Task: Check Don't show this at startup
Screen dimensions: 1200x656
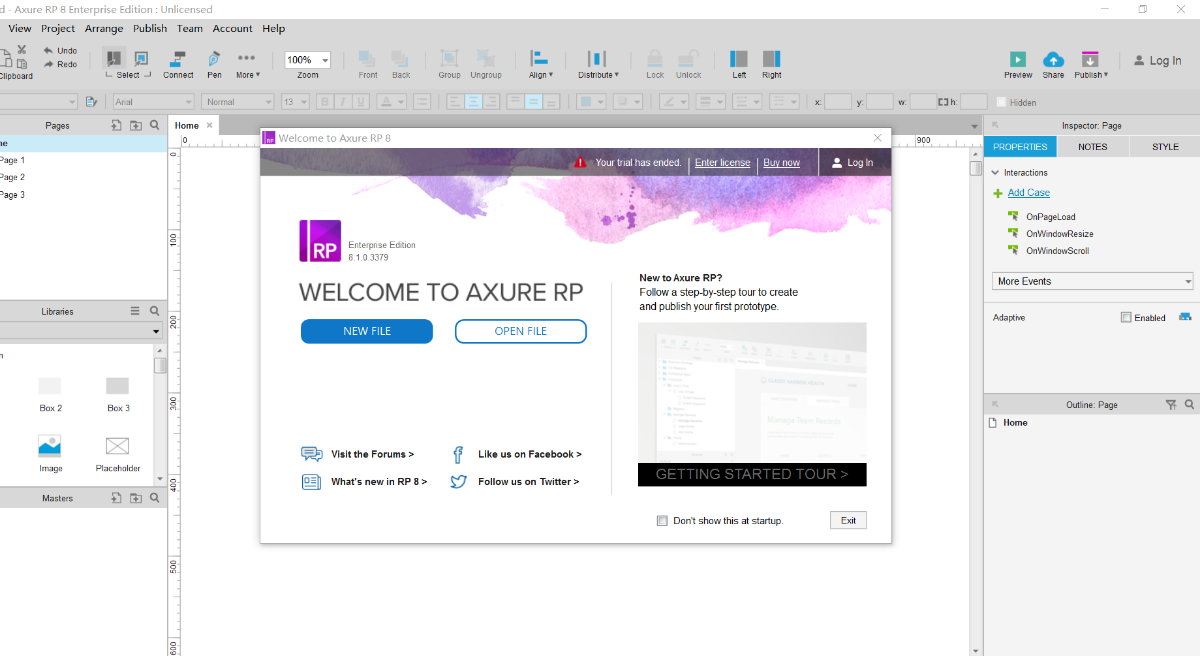Action: [662, 521]
